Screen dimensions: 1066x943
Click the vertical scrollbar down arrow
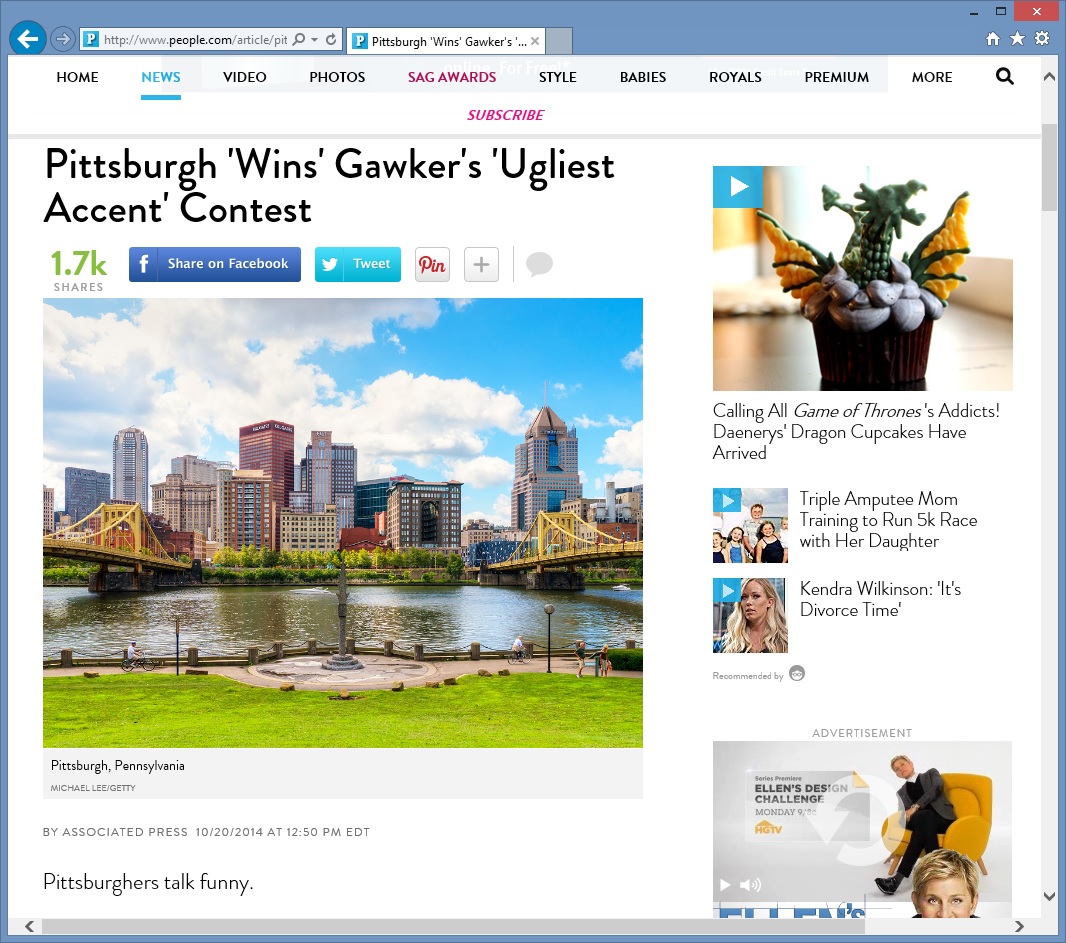(x=1049, y=896)
